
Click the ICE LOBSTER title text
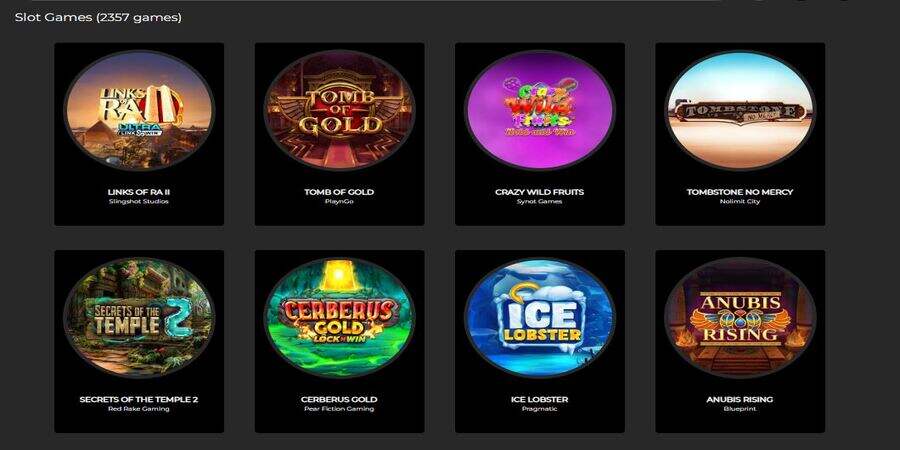[540, 399]
